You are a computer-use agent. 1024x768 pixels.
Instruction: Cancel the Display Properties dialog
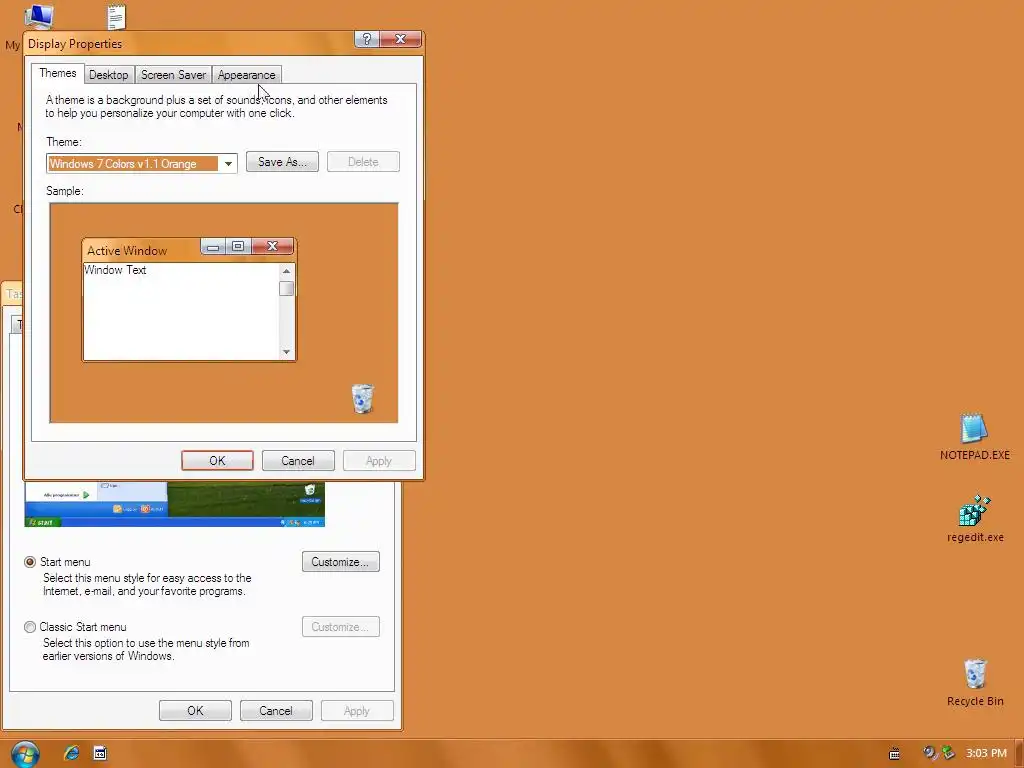coord(298,460)
